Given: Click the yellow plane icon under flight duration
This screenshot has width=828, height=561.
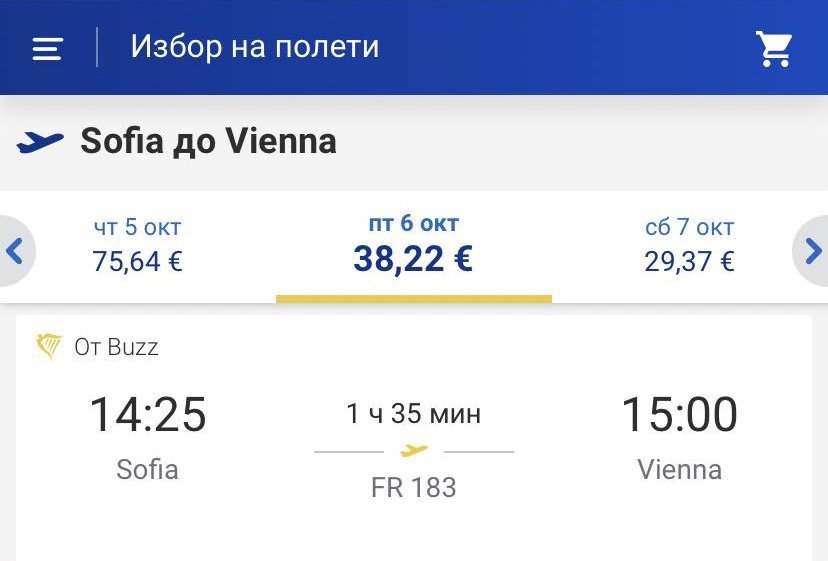Looking at the screenshot, I should [413, 451].
